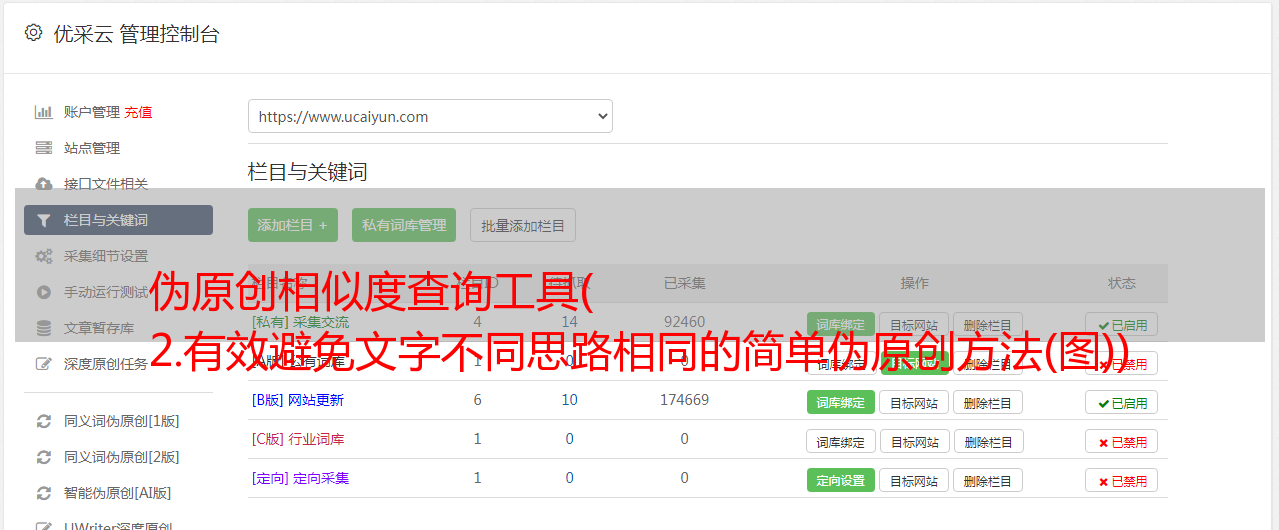
Task: Click 删除栏目 in the 定向采集 row
Action: [x=988, y=480]
